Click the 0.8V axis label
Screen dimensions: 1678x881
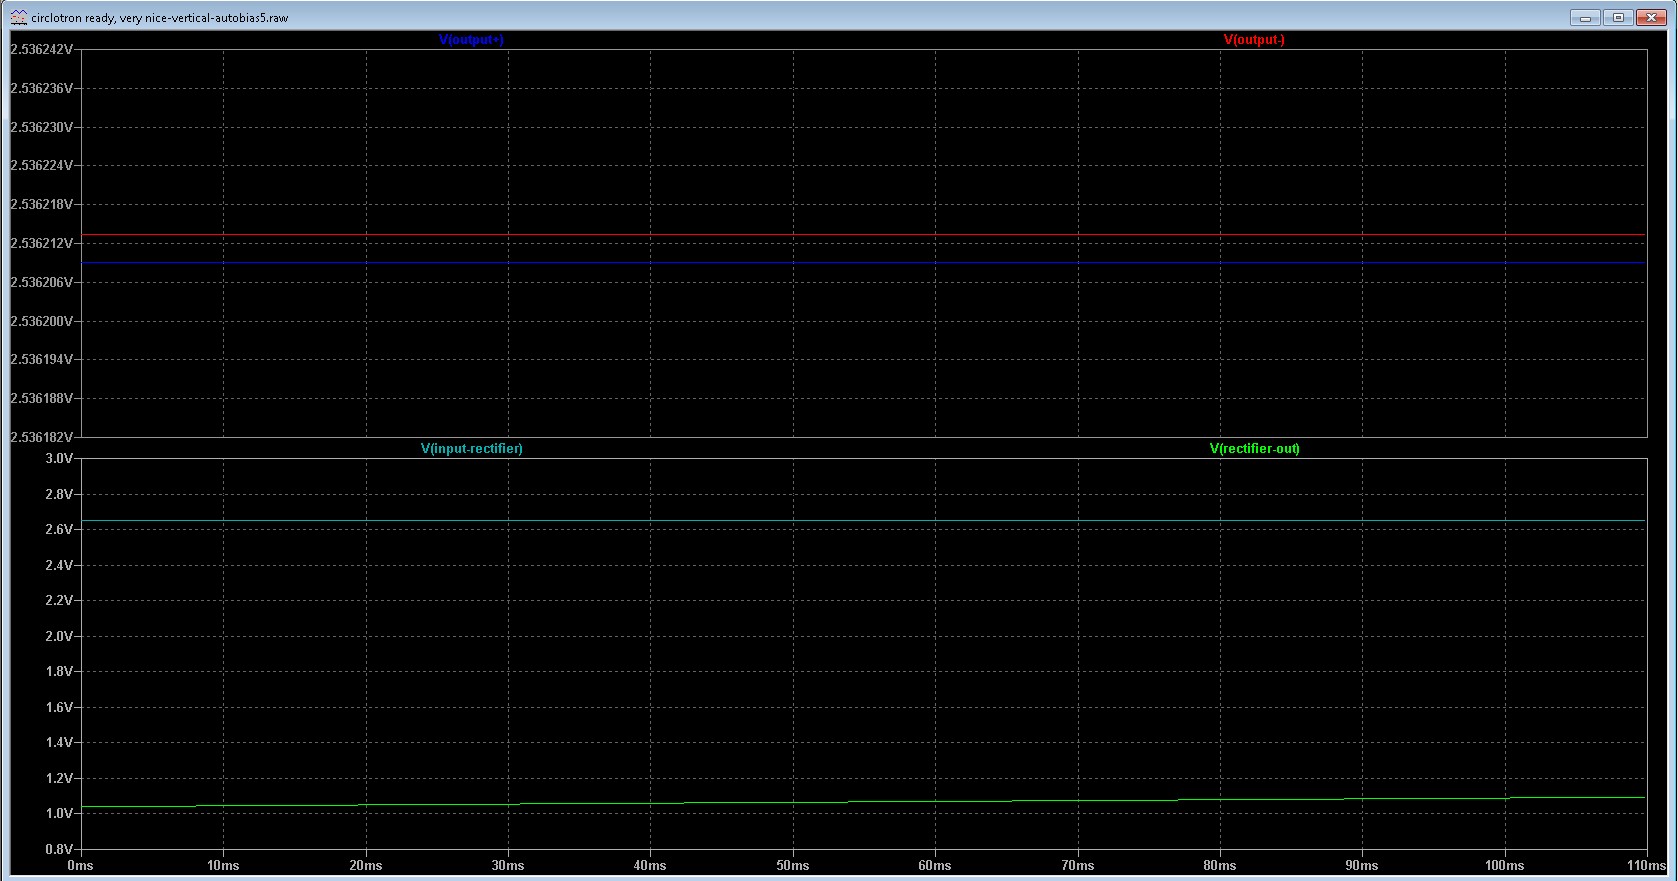click(x=59, y=849)
